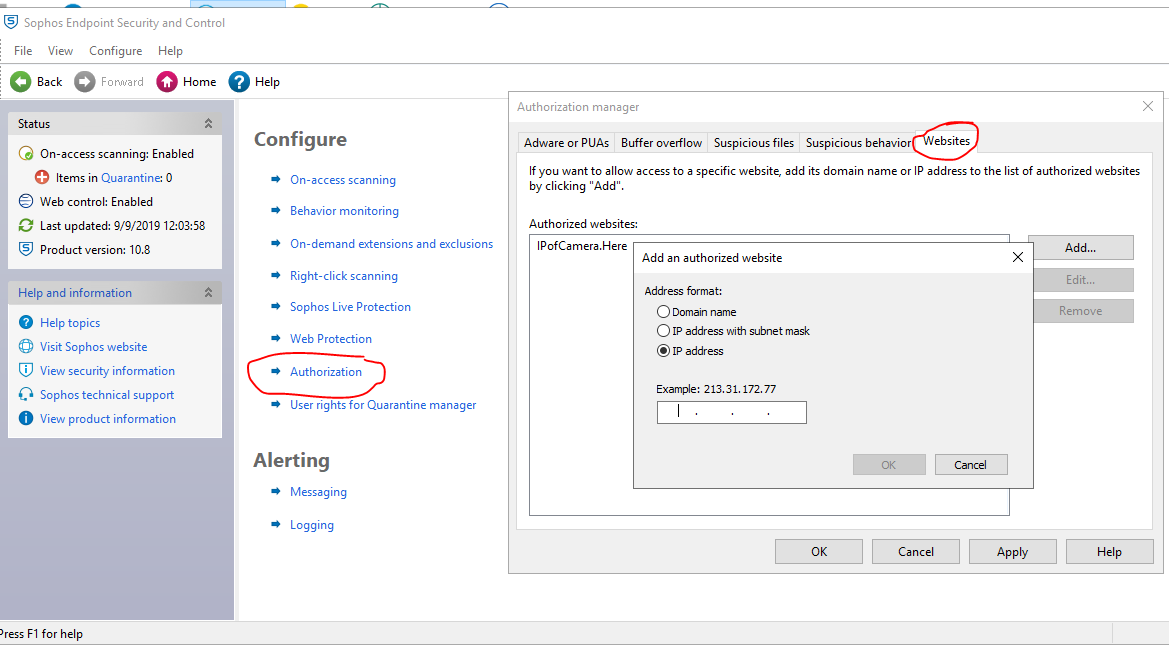Click the Visit Sophos website globe icon
Viewport: 1169px width, 646px height.
(x=26, y=346)
